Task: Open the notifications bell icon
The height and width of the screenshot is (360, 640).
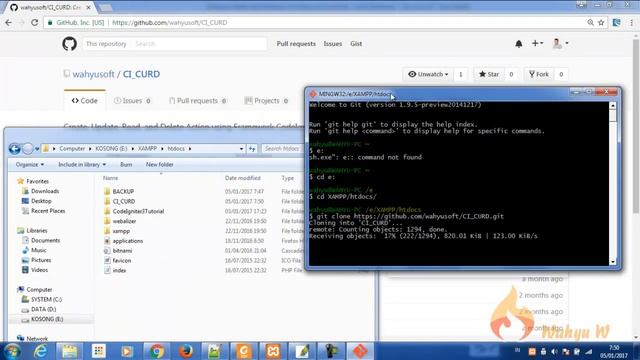Action: click(x=518, y=44)
